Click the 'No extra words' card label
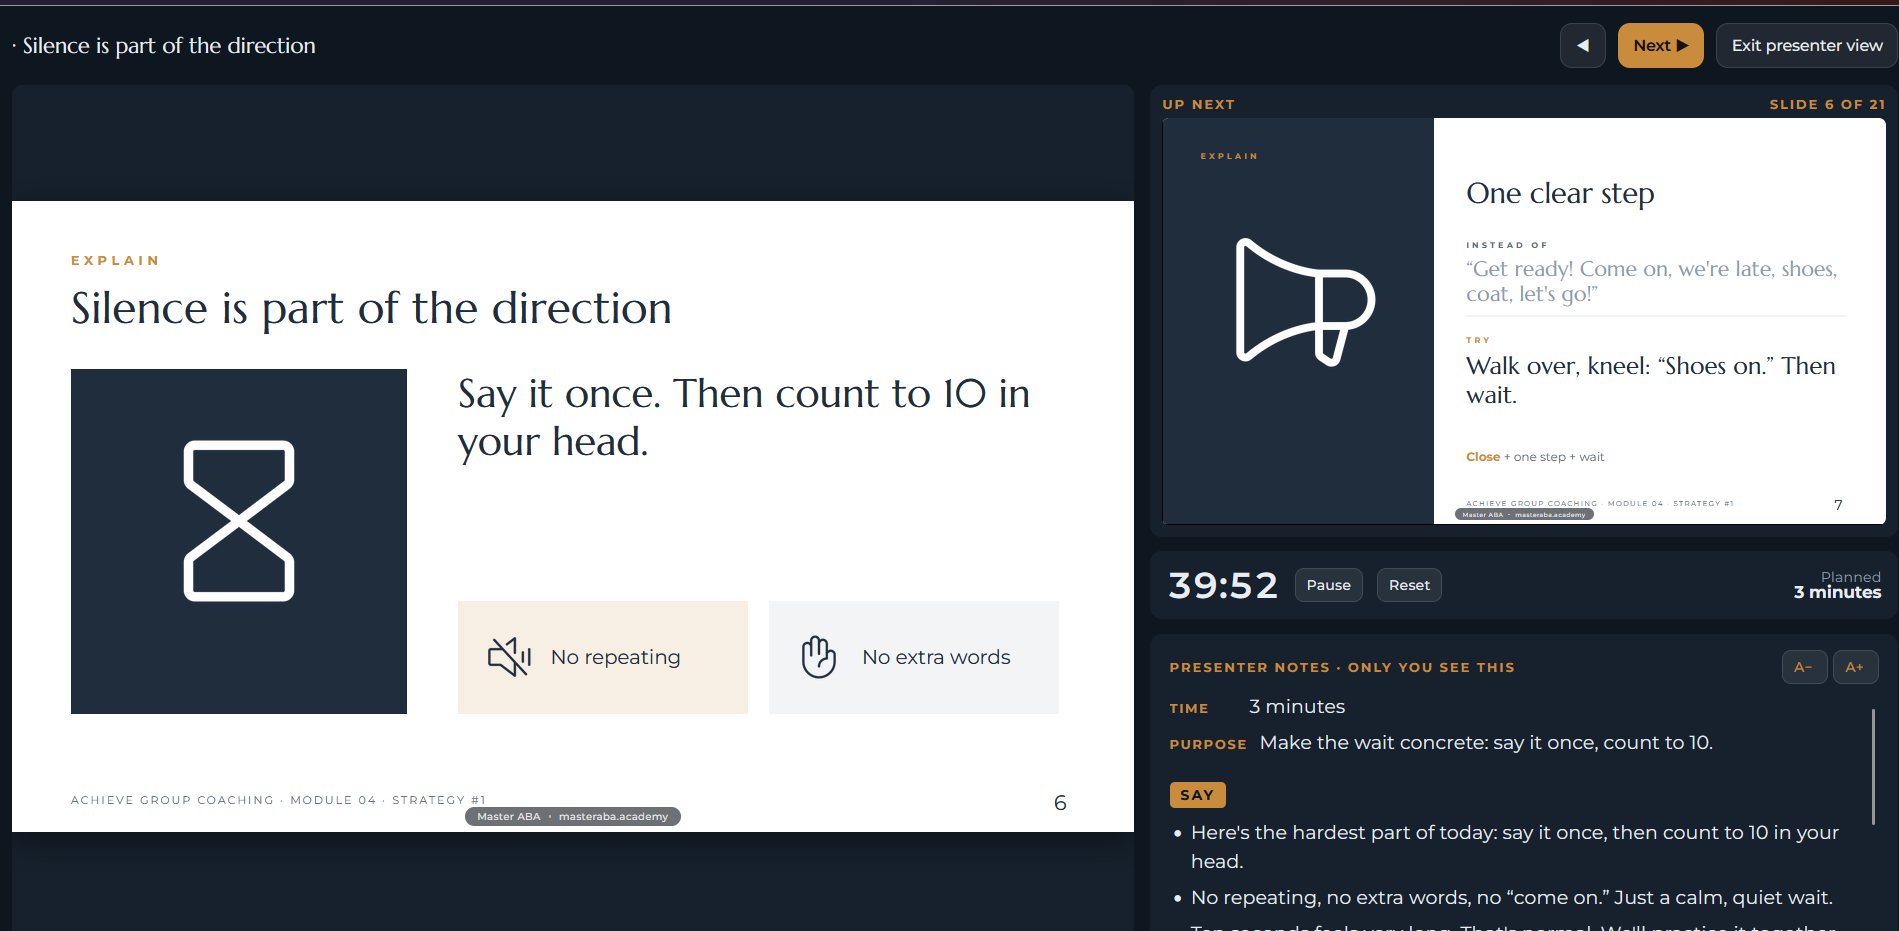This screenshot has height=931, width=1899. (x=936, y=657)
